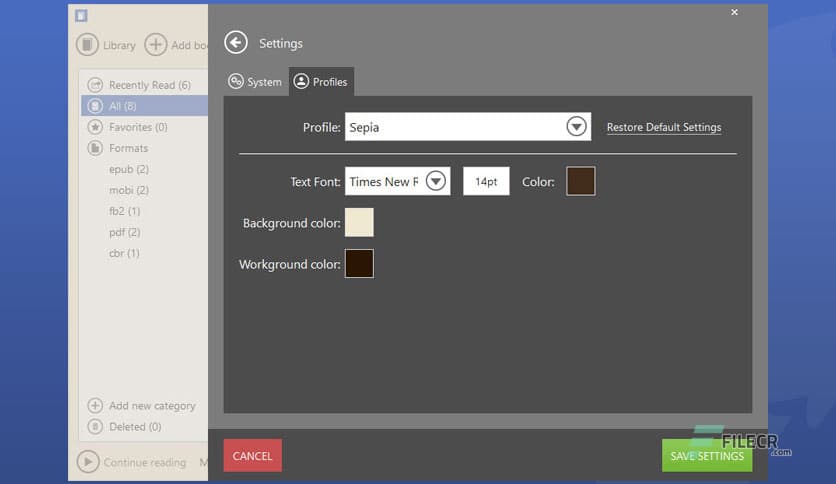Select the pdf (2) format
Viewport: 836px width, 484px height.
[125, 232]
